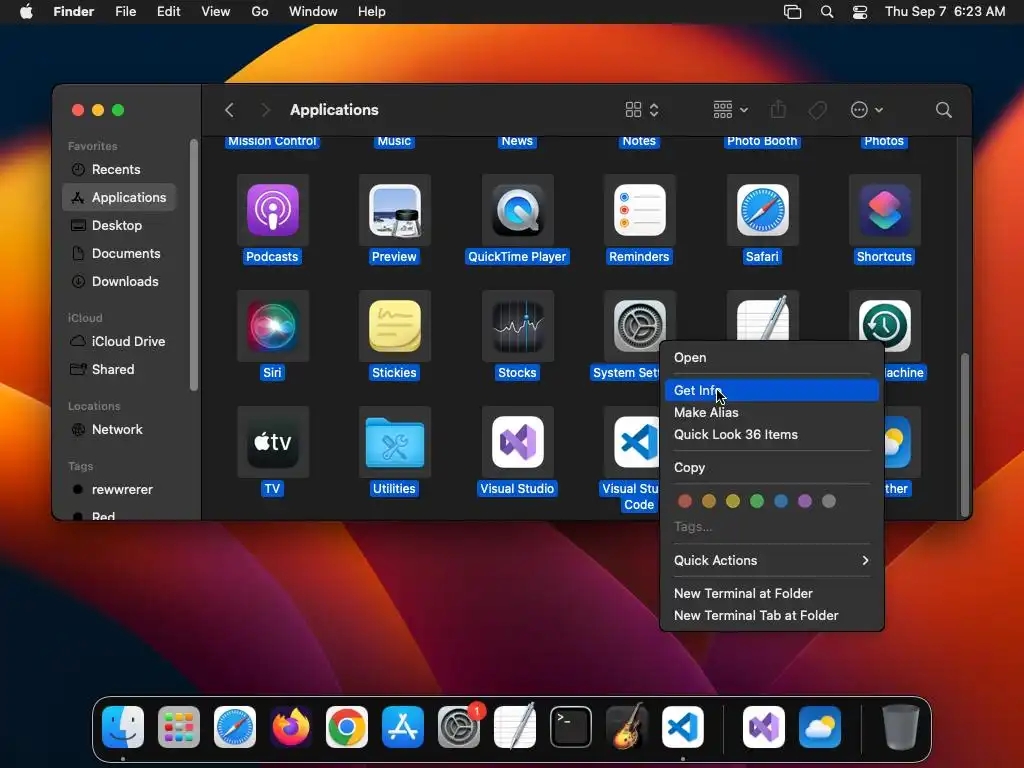
Task: Select the Time Machine app icon
Action: coord(884,326)
